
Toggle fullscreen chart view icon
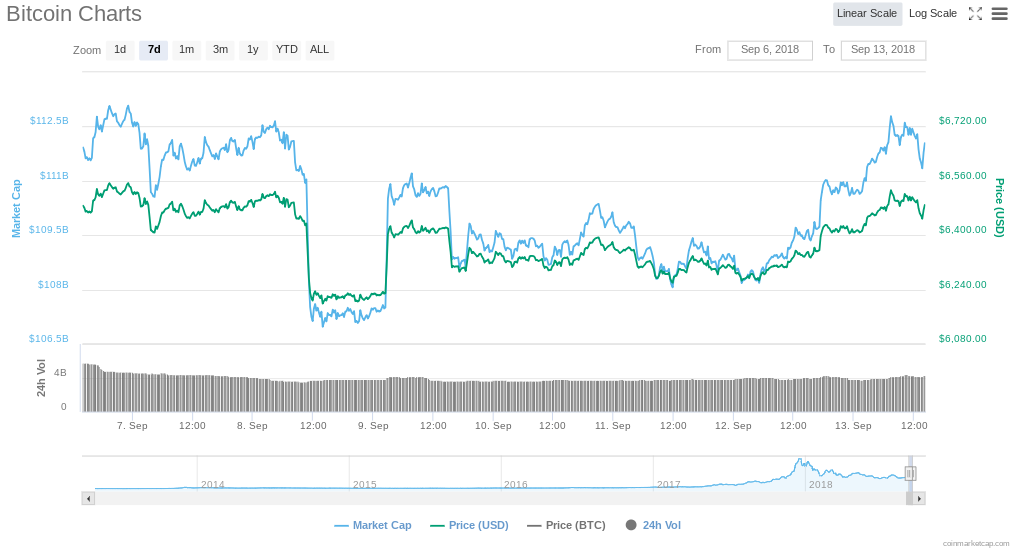(x=975, y=14)
